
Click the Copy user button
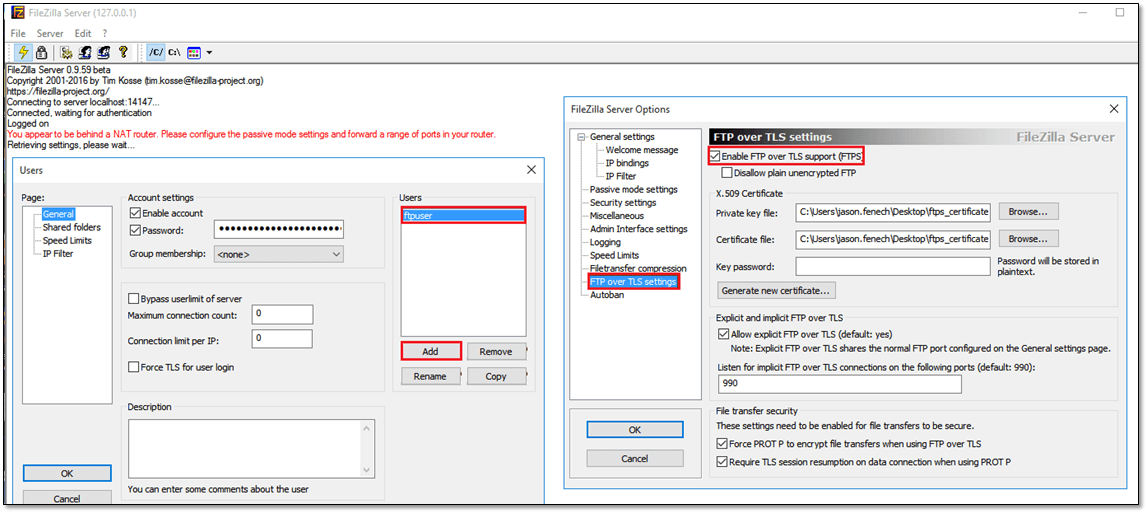[496, 376]
